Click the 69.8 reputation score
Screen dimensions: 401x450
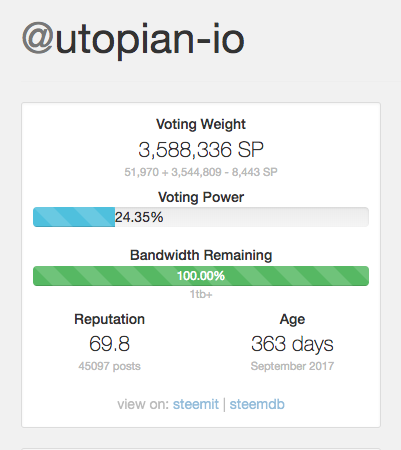point(109,344)
